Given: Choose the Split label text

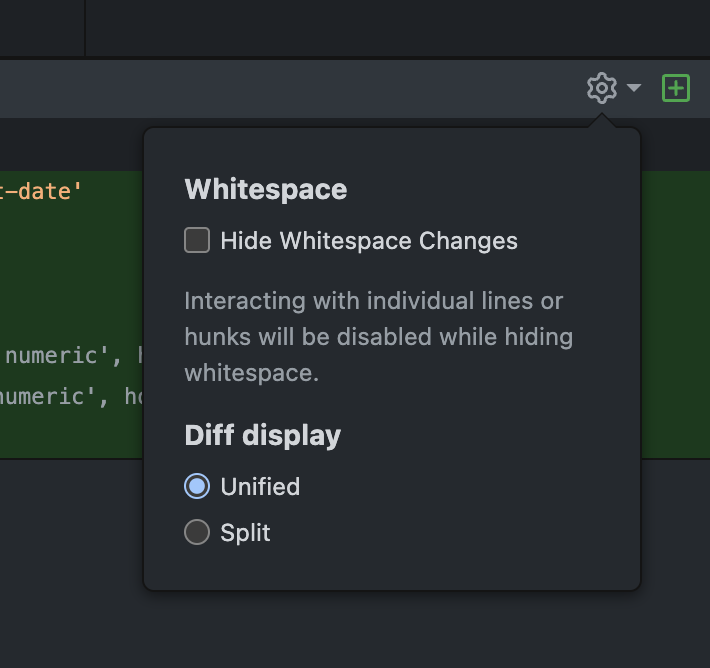Looking at the screenshot, I should (x=245, y=533).
